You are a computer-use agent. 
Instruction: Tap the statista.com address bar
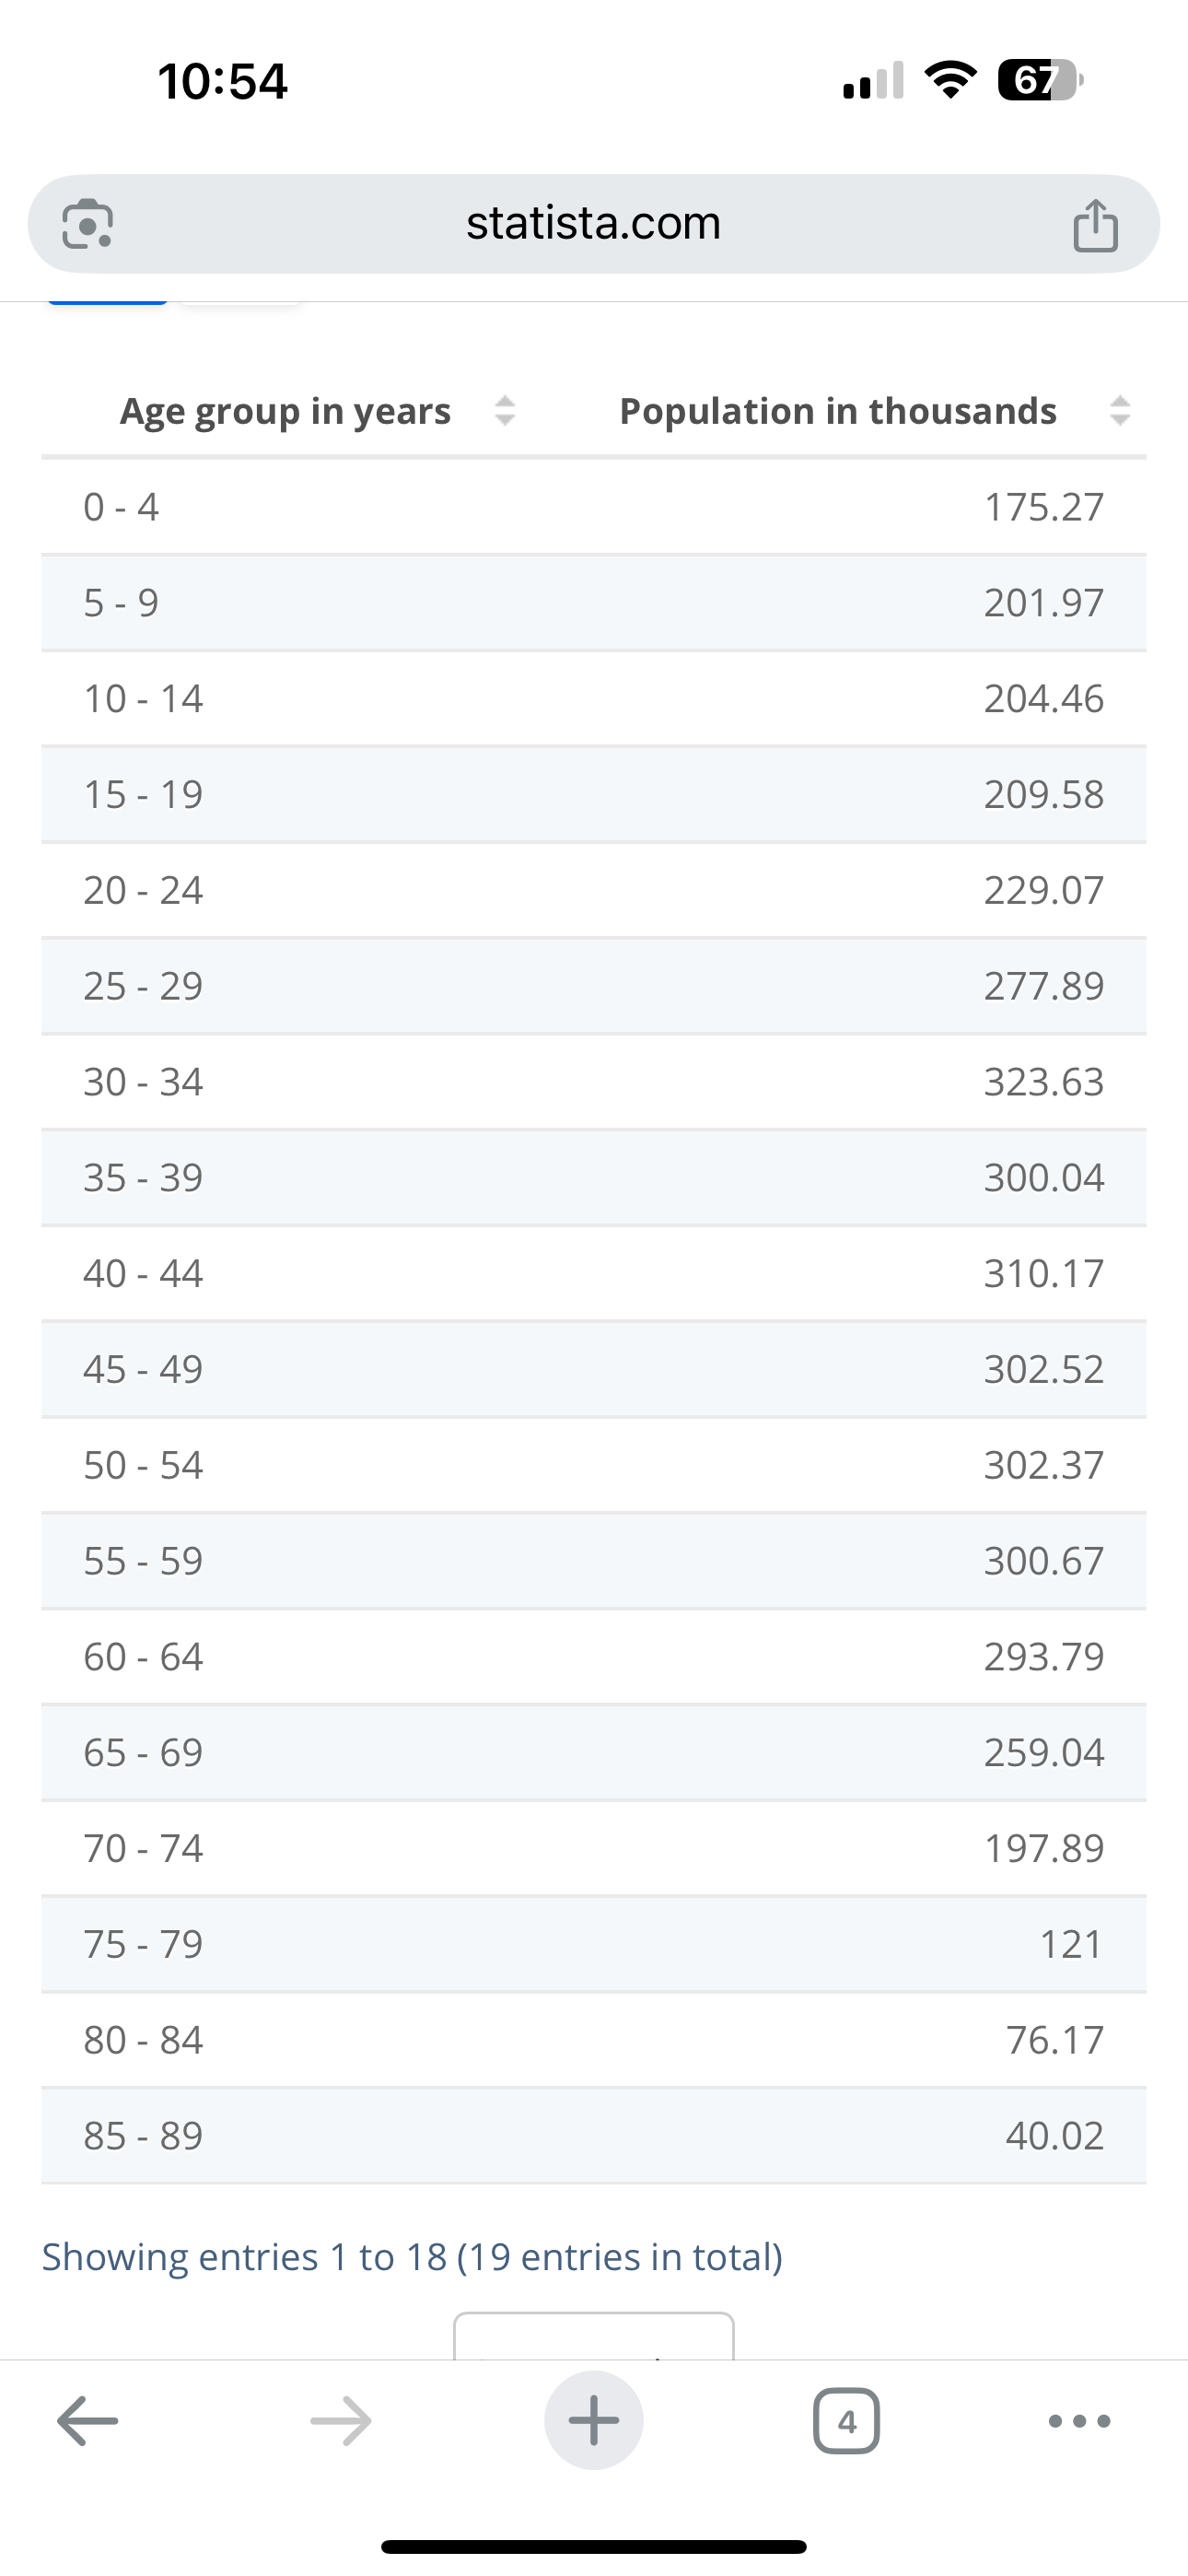[x=593, y=223]
